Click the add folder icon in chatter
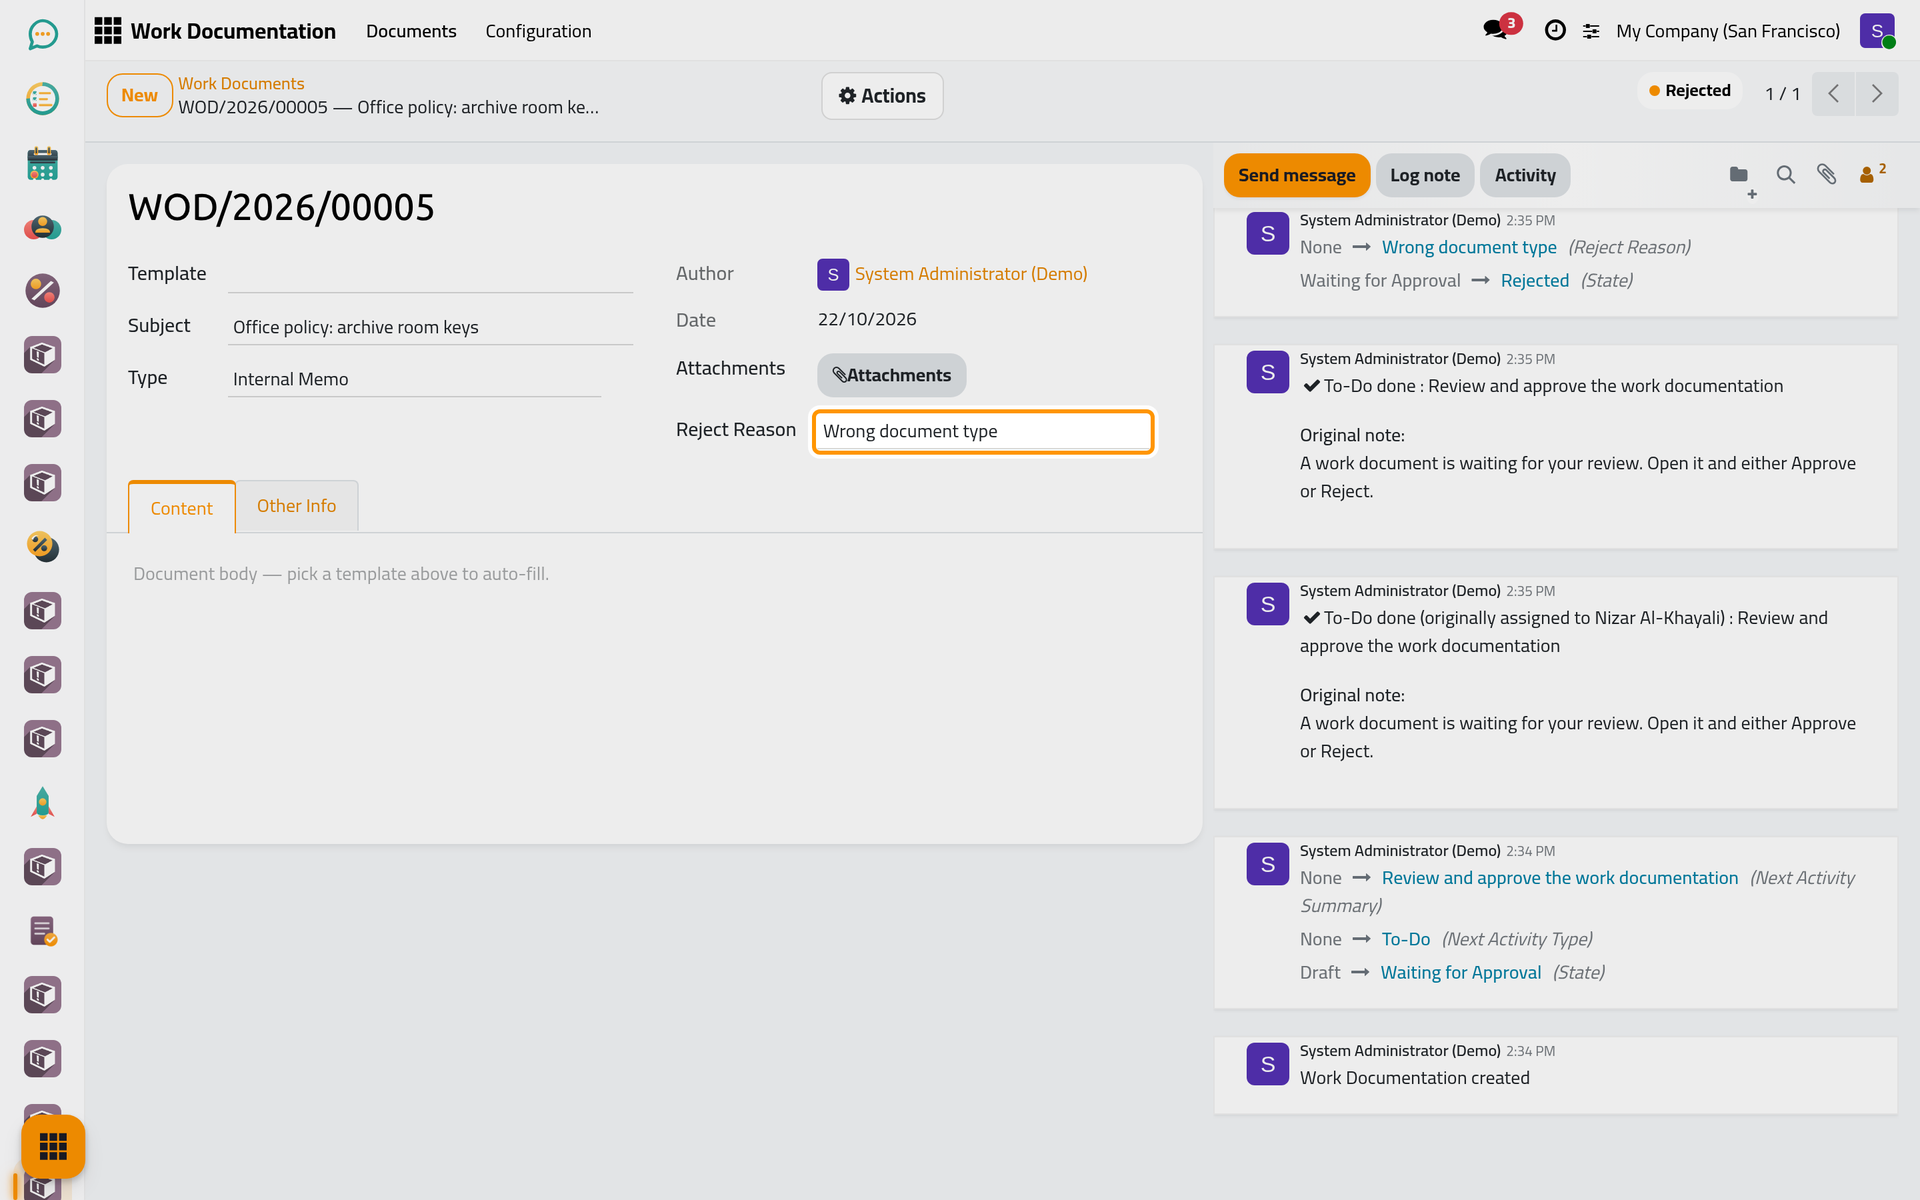1920x1200 pixels. (x=1741, y=178)
